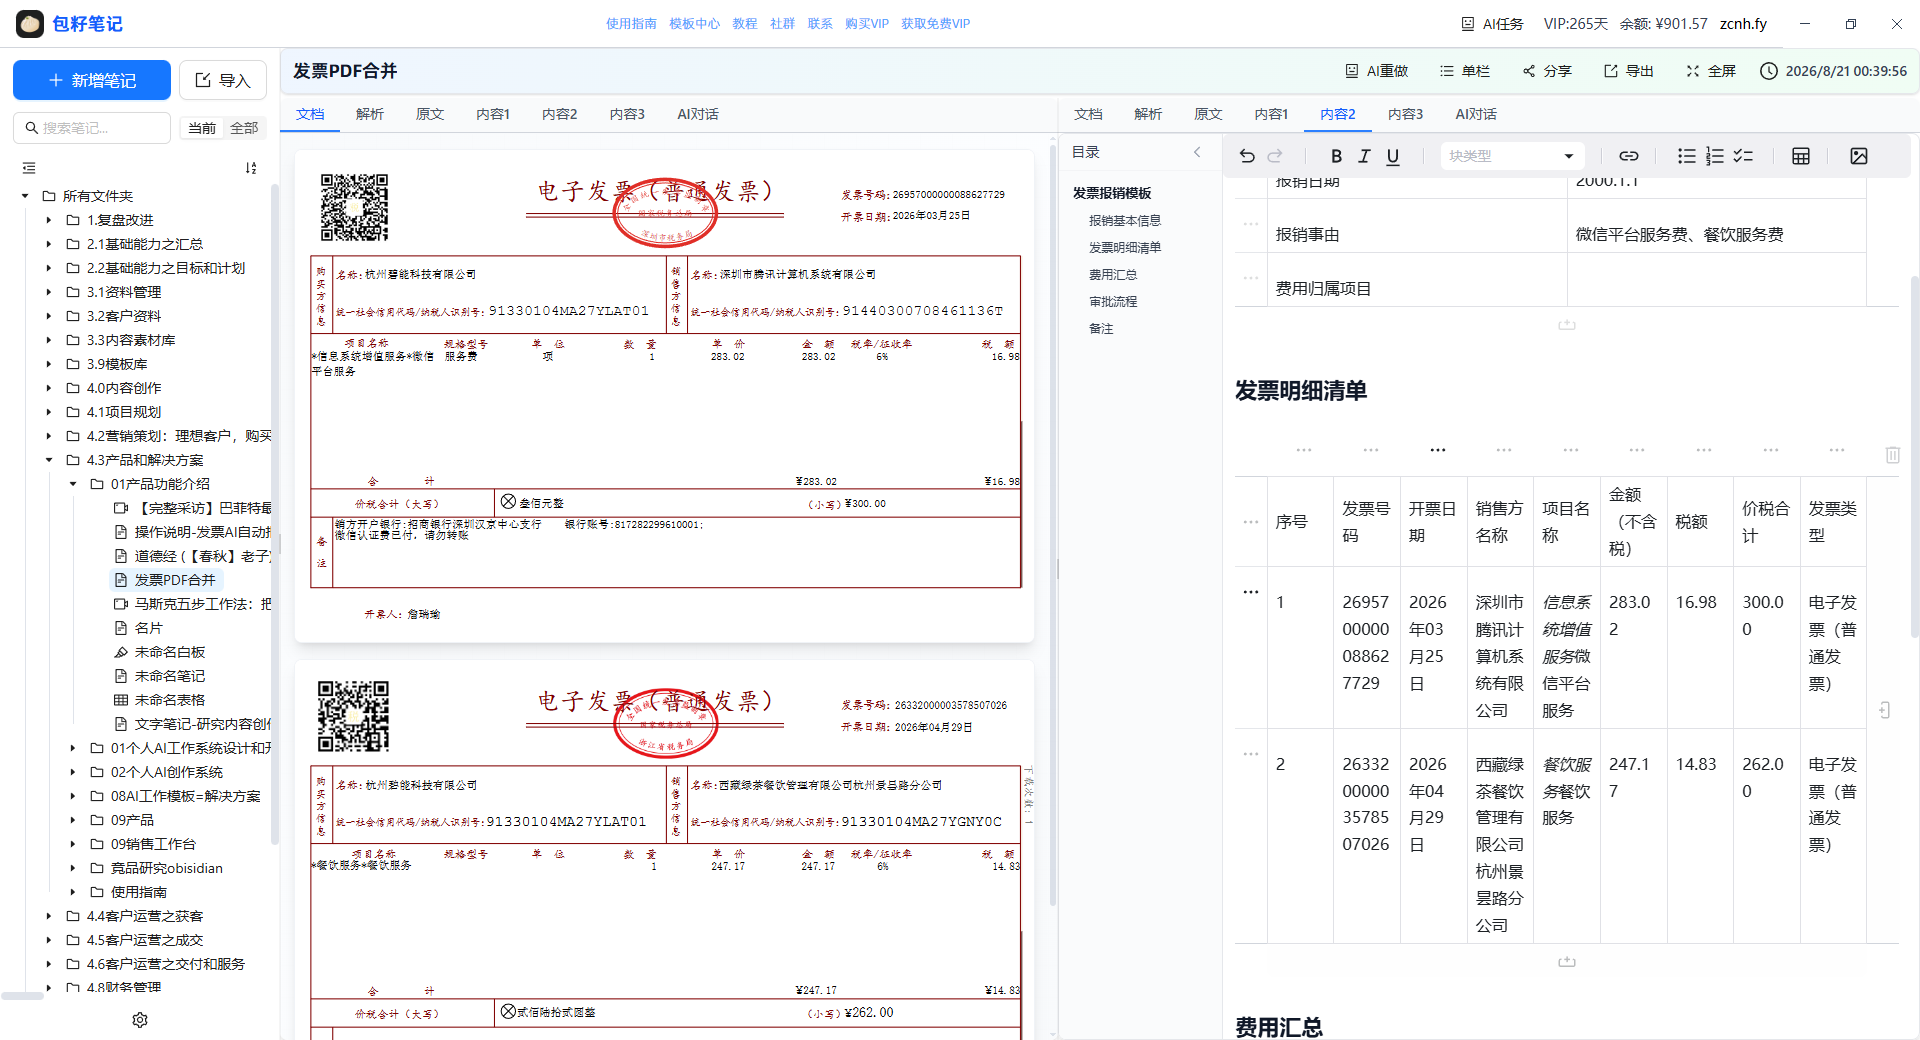Collapse the 所有文件夹 root folder
The height and width of the screenshot is (1040, 1920).
coord(25,196)
